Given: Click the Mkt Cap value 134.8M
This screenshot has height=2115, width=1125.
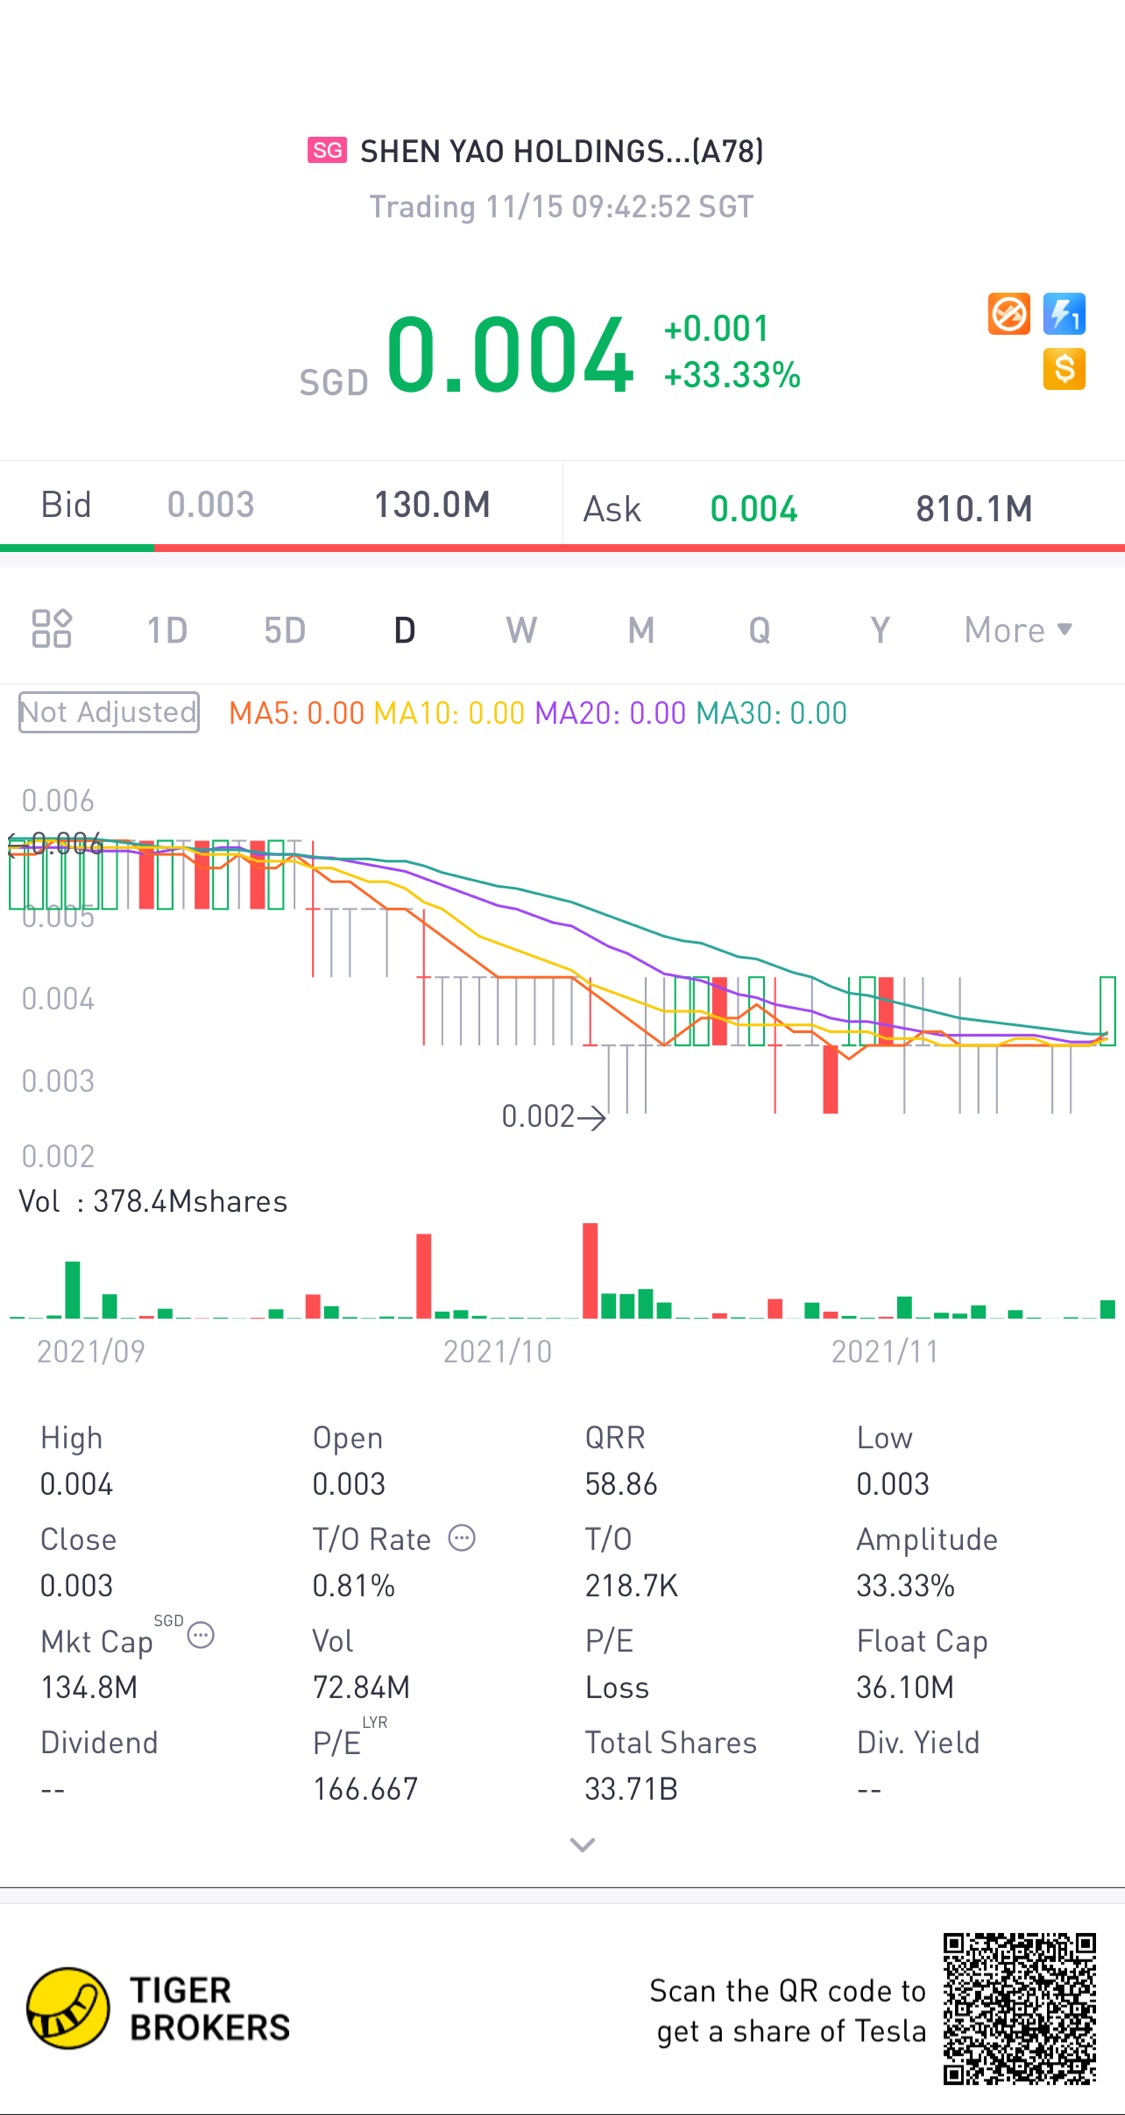Looking at the screenshot, I should pos(89,1688).
